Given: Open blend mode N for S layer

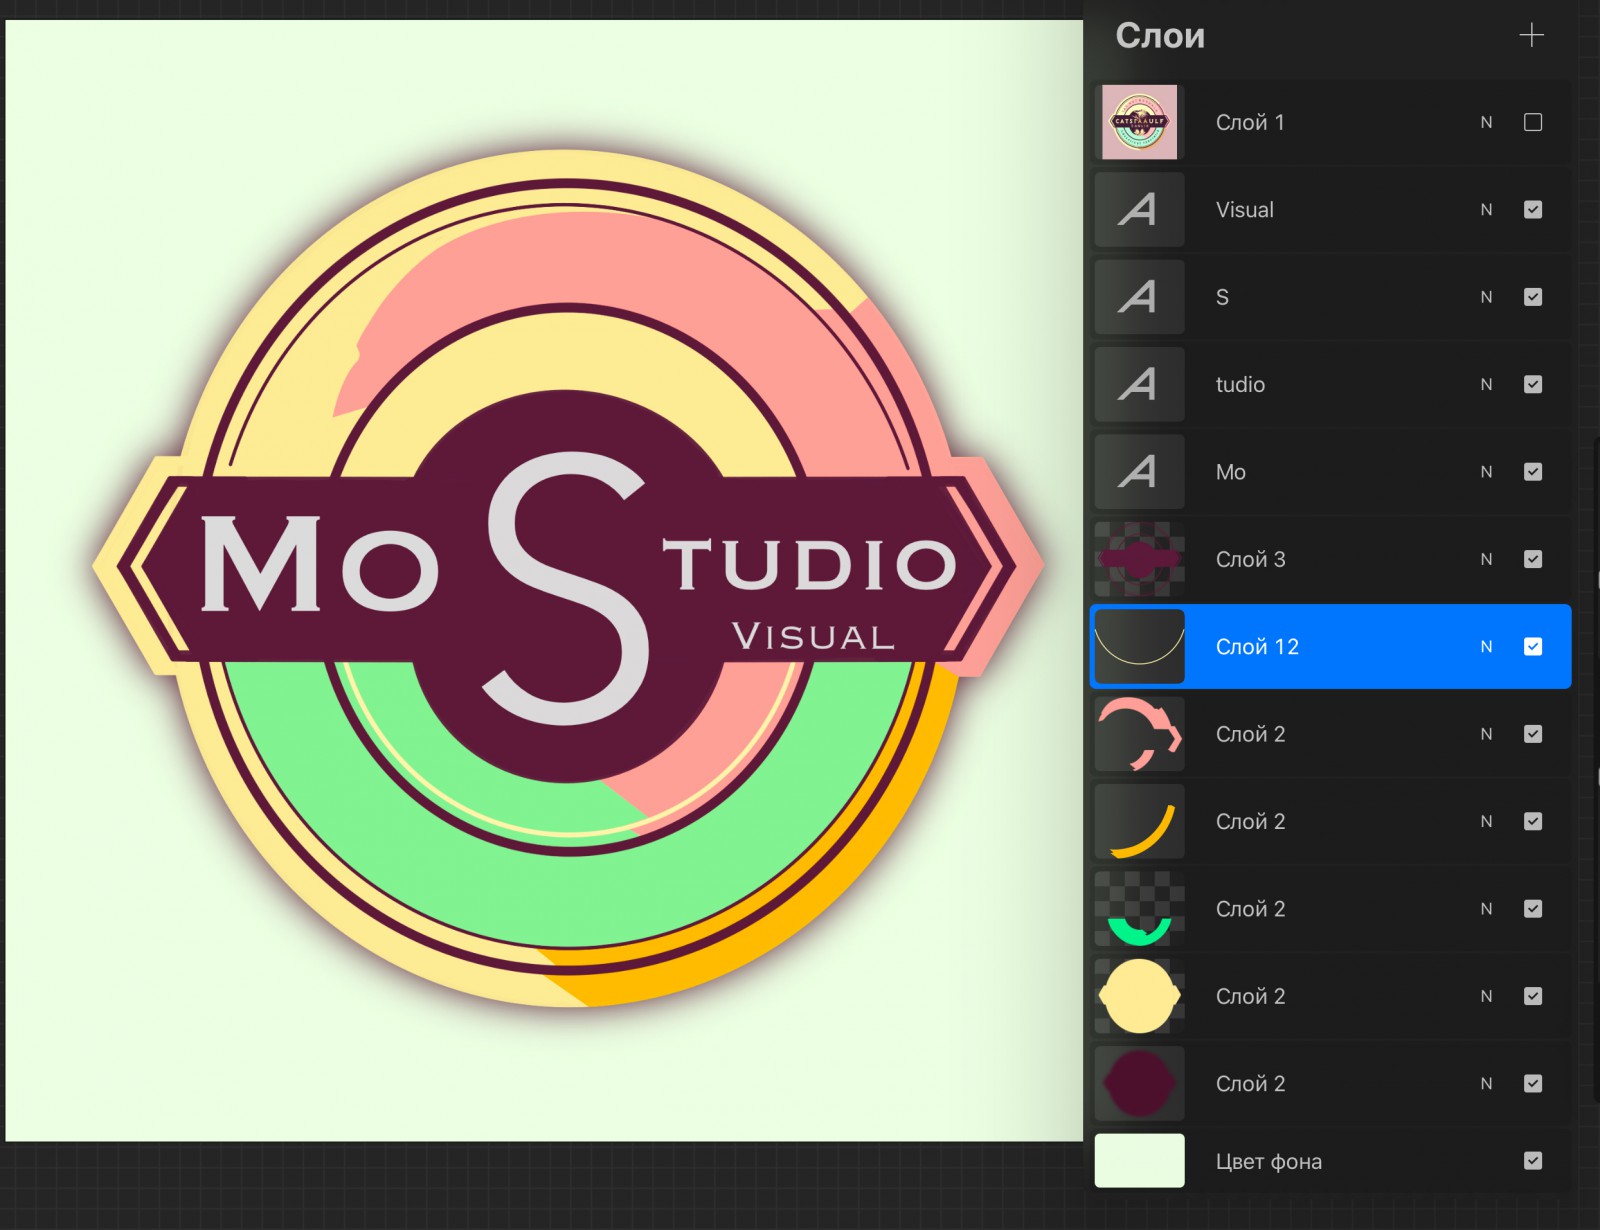Looking at the screenshot, I should [1487, 297].
